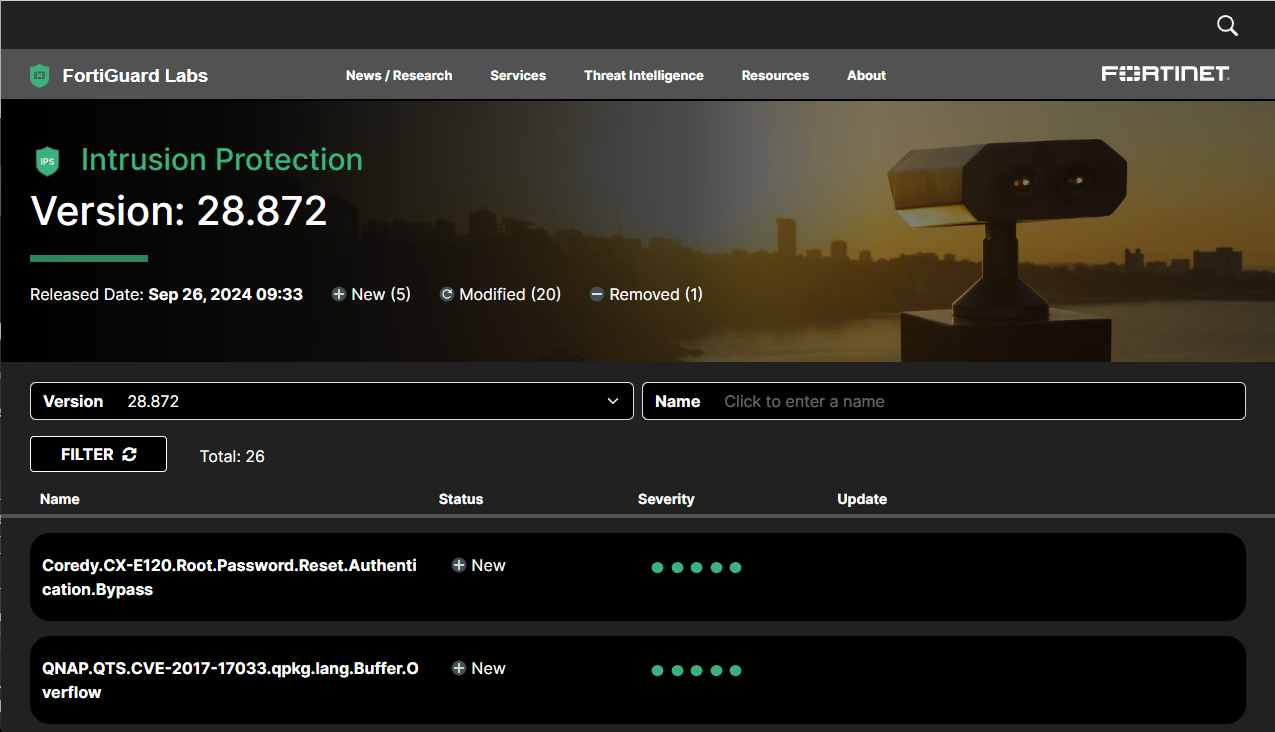
Task: Toggle the Name column header sort
Action: 59,498
